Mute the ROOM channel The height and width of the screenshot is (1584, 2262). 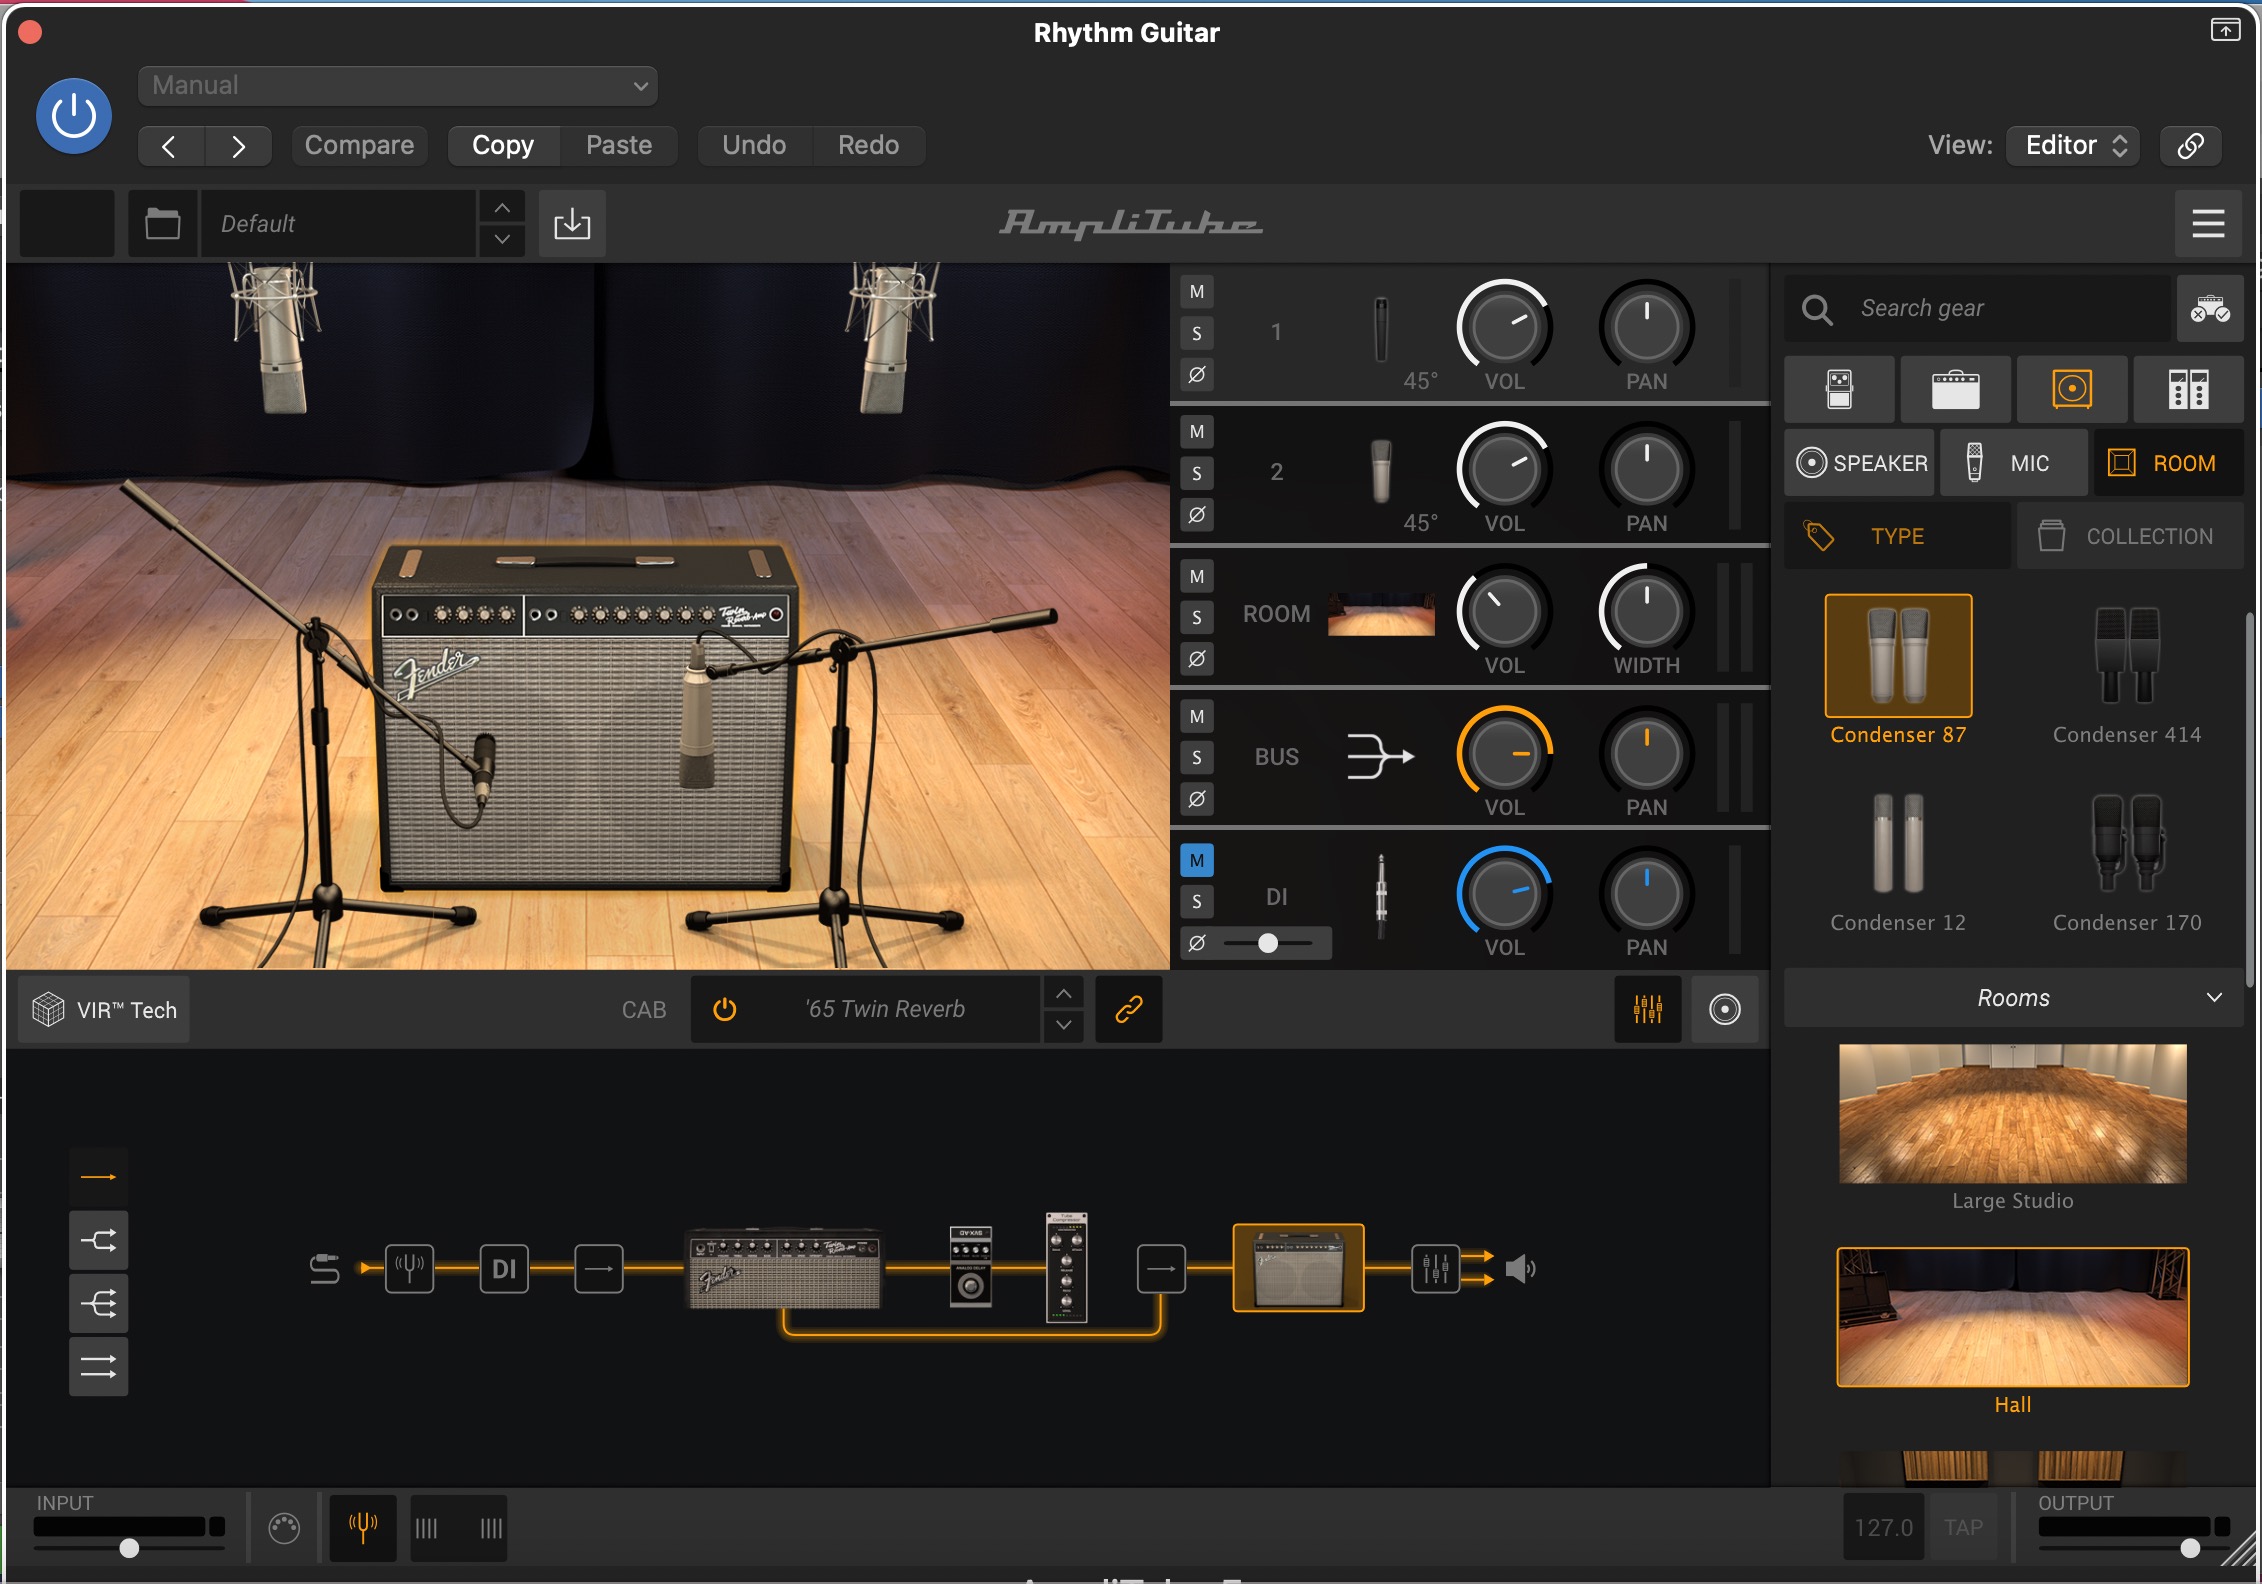pyautogui.click(x=1197, y=576)
